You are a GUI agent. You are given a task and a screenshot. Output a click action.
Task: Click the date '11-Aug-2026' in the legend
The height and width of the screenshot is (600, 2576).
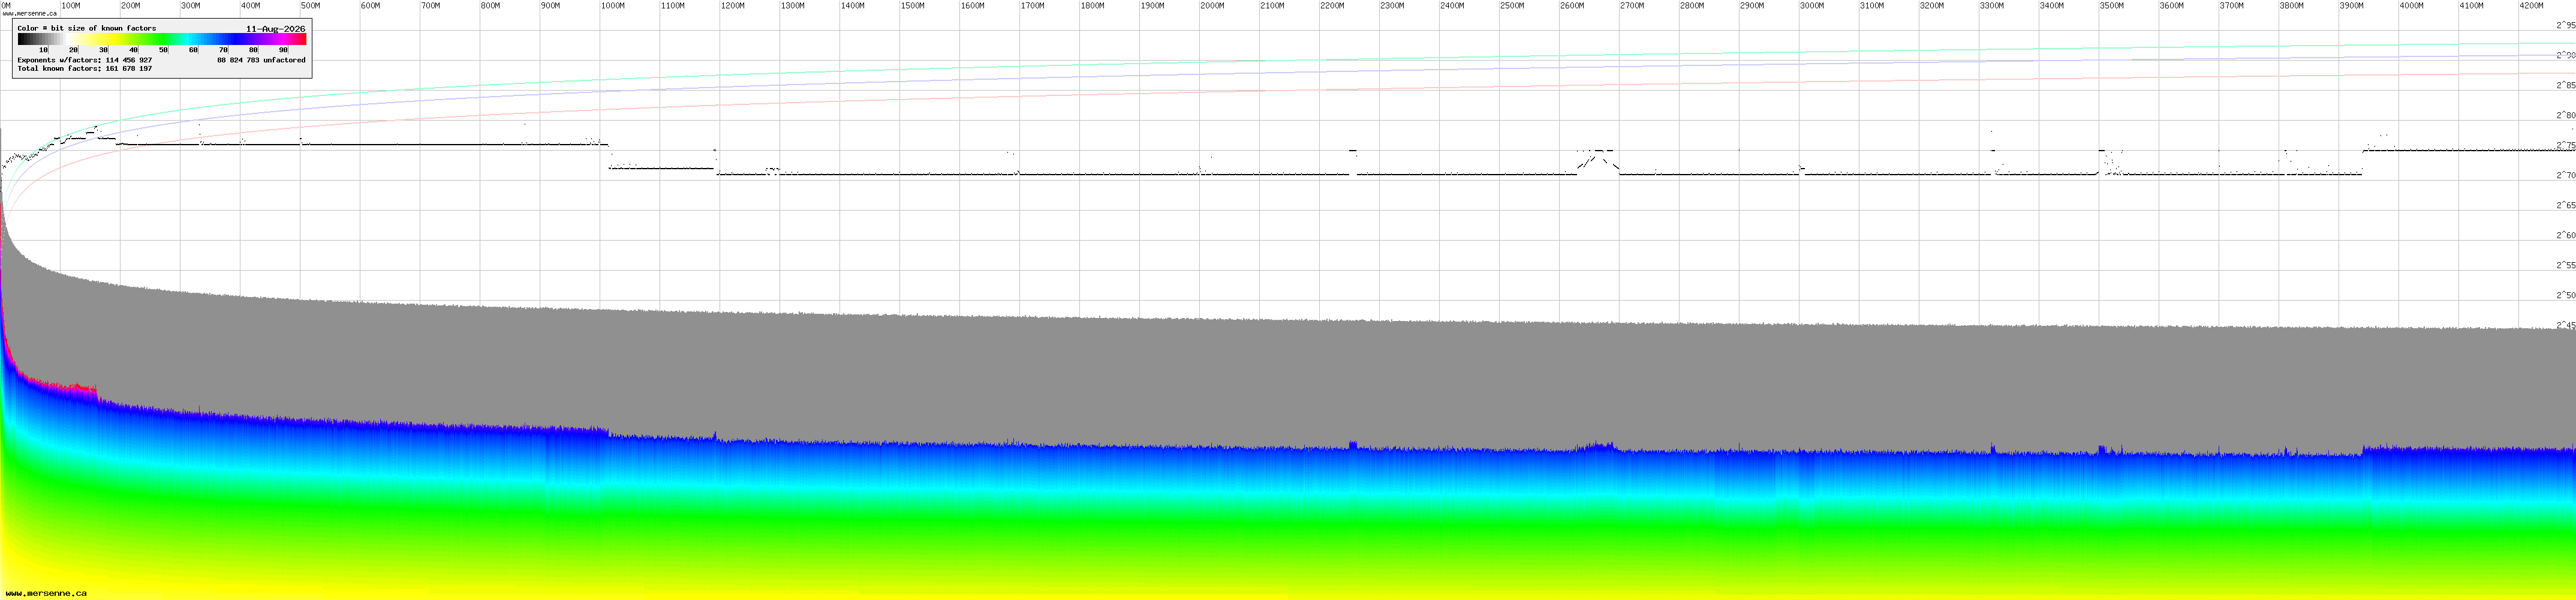276,29
